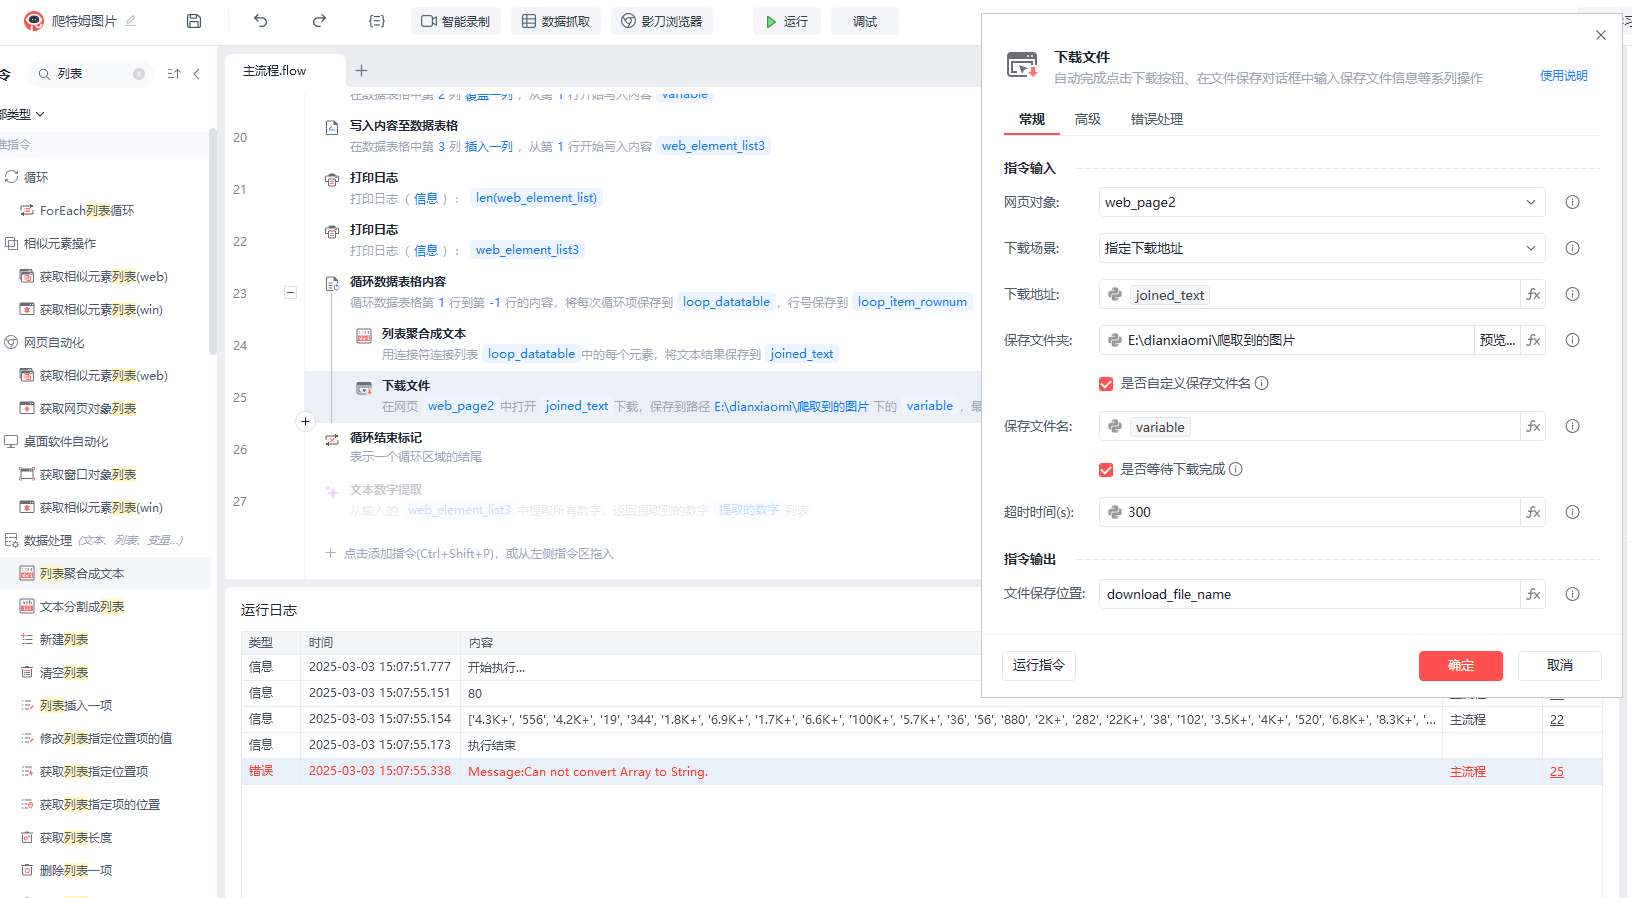Screen dimensions: 1632x898
Task: Open the 错误处理 tab
Action: 1156,119
